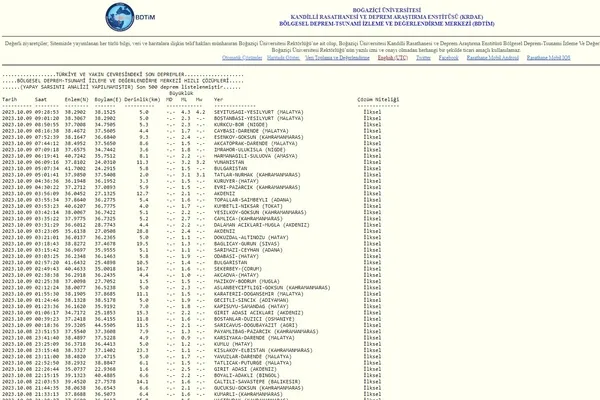Select TATLICAK-PUTURGE (MALATYA) location text
The height and width of the screenshot is (400, 600).
click(x=253, y=363)
